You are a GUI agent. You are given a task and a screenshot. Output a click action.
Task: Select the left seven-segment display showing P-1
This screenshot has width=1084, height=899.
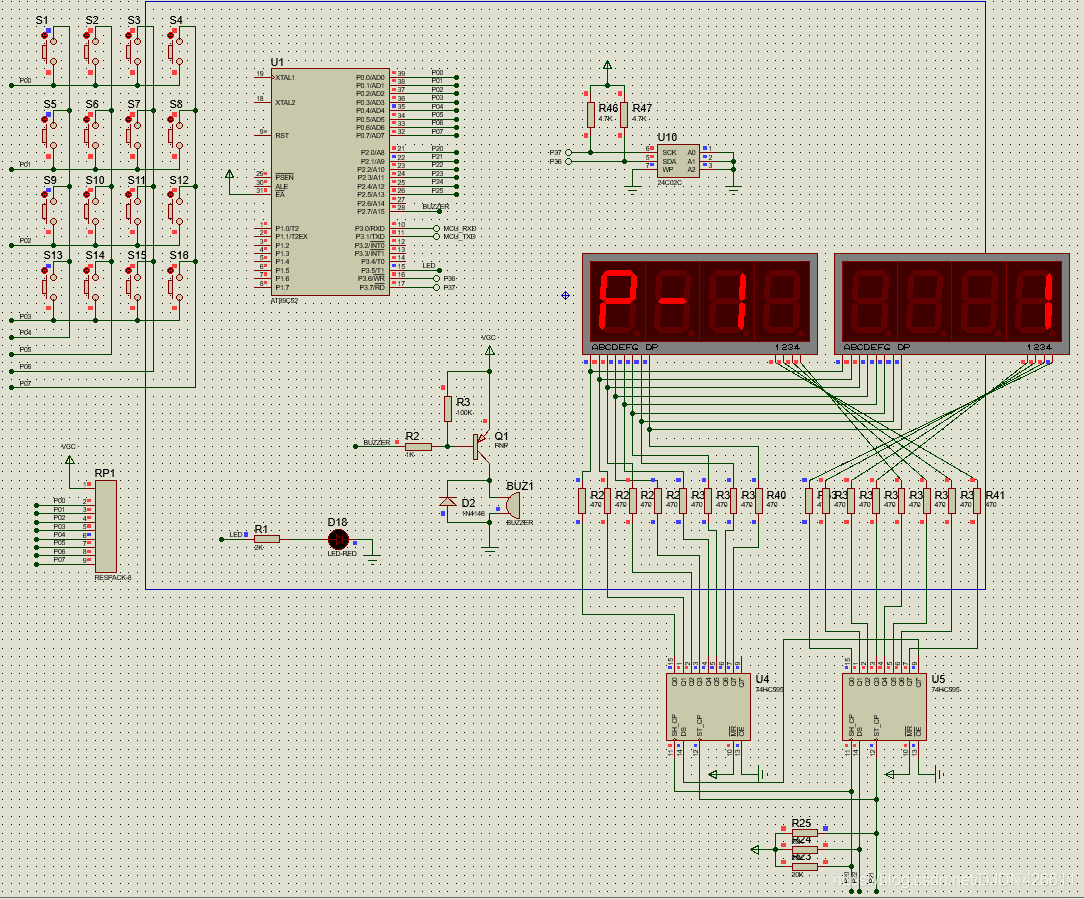(x=700, y=304)
